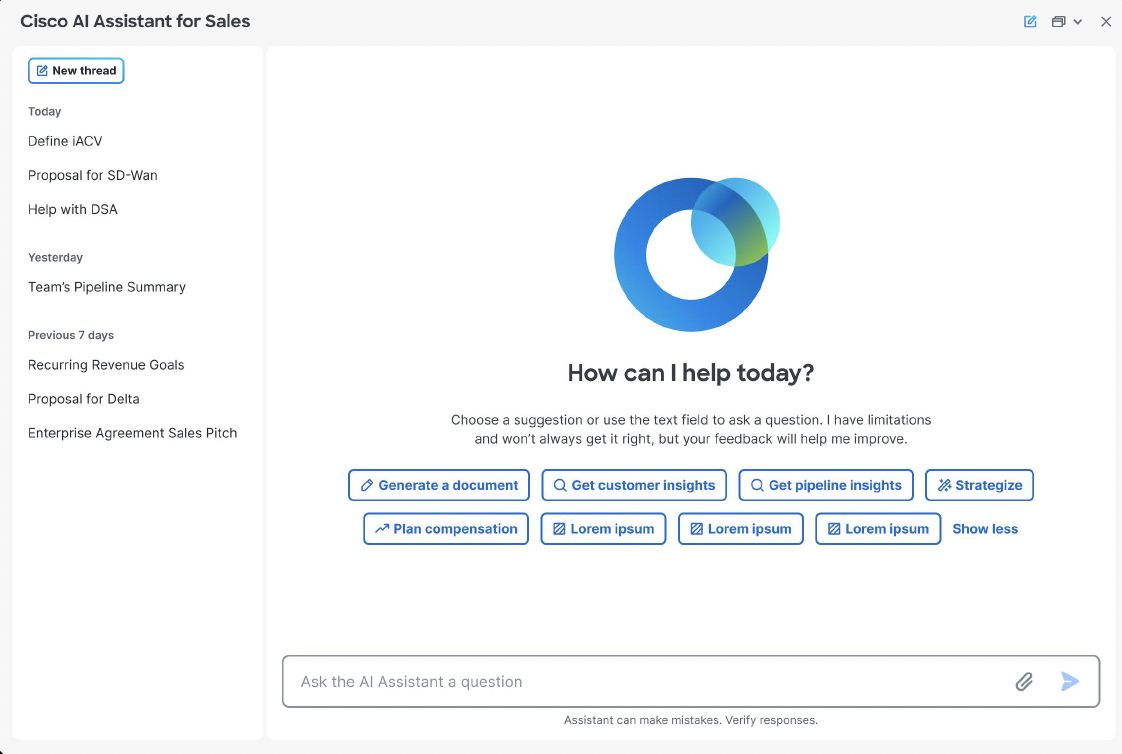
Task: Select Get customer insights suggestion
Action: click(634, 485)
